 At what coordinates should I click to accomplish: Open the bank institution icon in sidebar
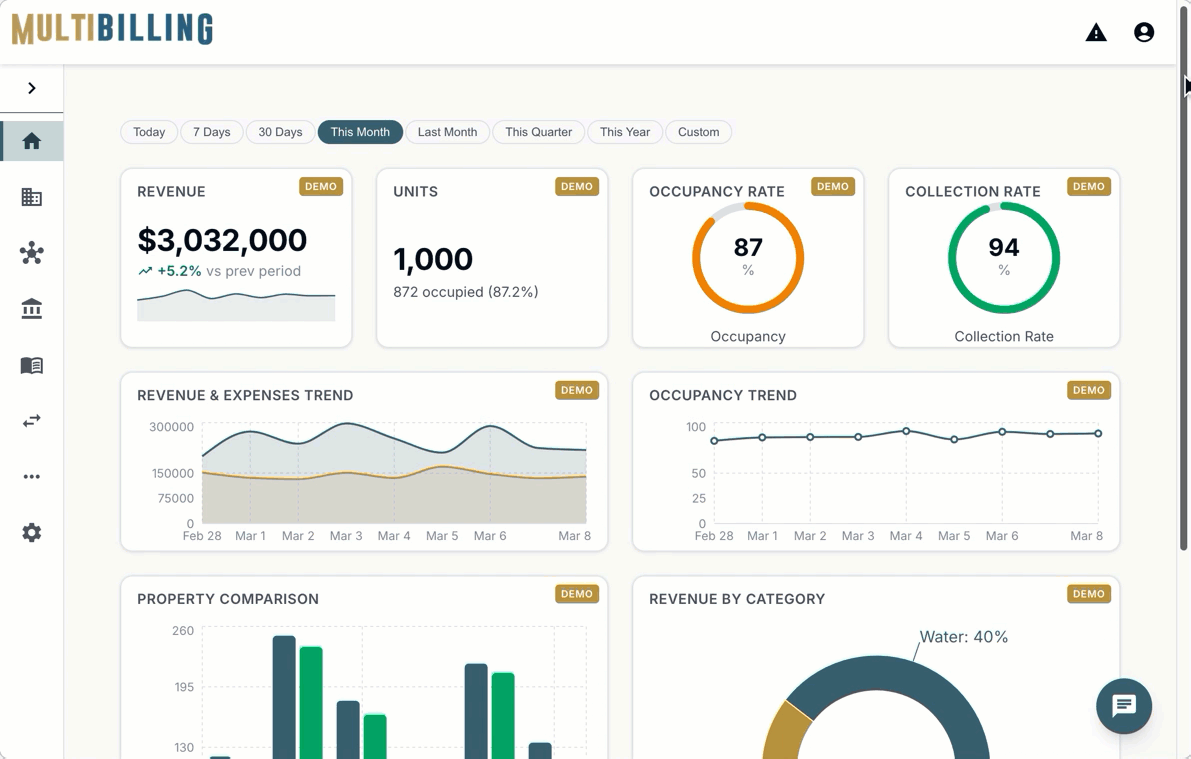[31, 309]
